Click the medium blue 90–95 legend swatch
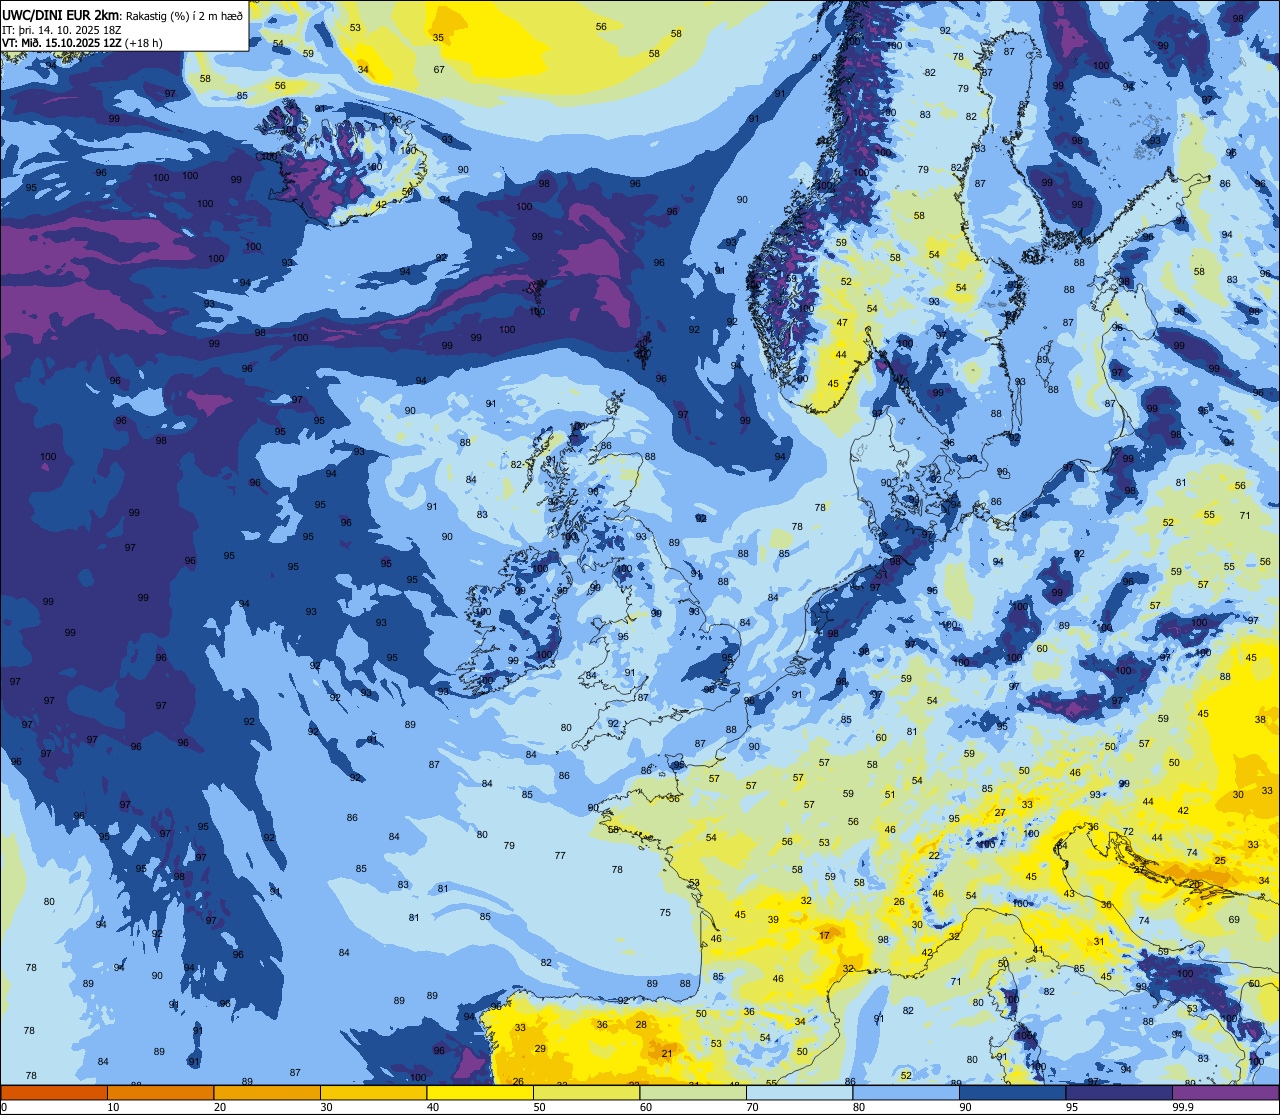The height and width of the screenshot is (1115, 1280). (1012, 1092)
